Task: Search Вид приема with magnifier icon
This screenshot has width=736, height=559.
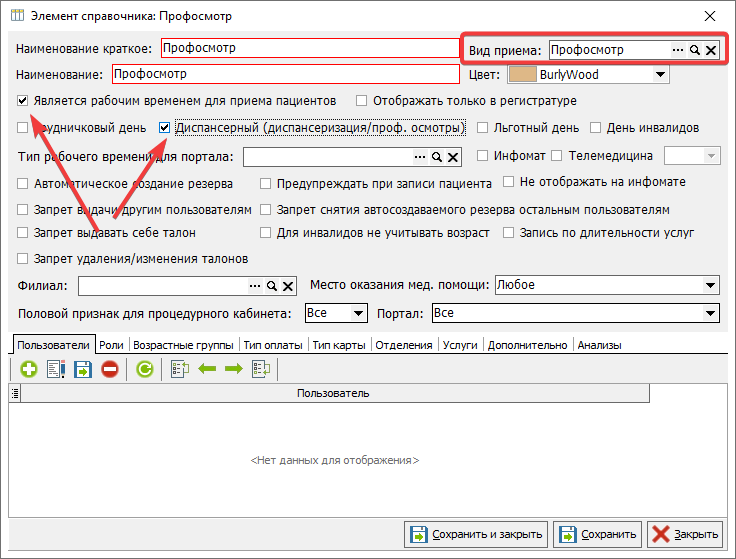Action: coord(695,50)
